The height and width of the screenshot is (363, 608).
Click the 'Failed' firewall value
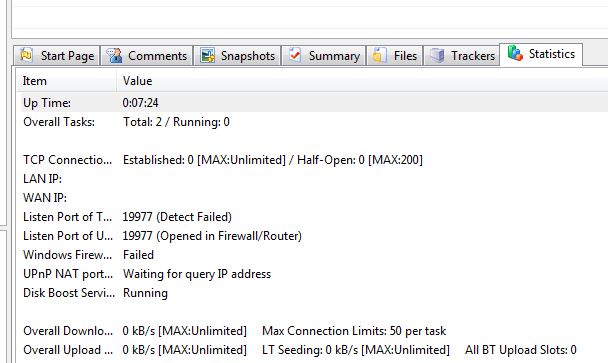tap(138, 255)
